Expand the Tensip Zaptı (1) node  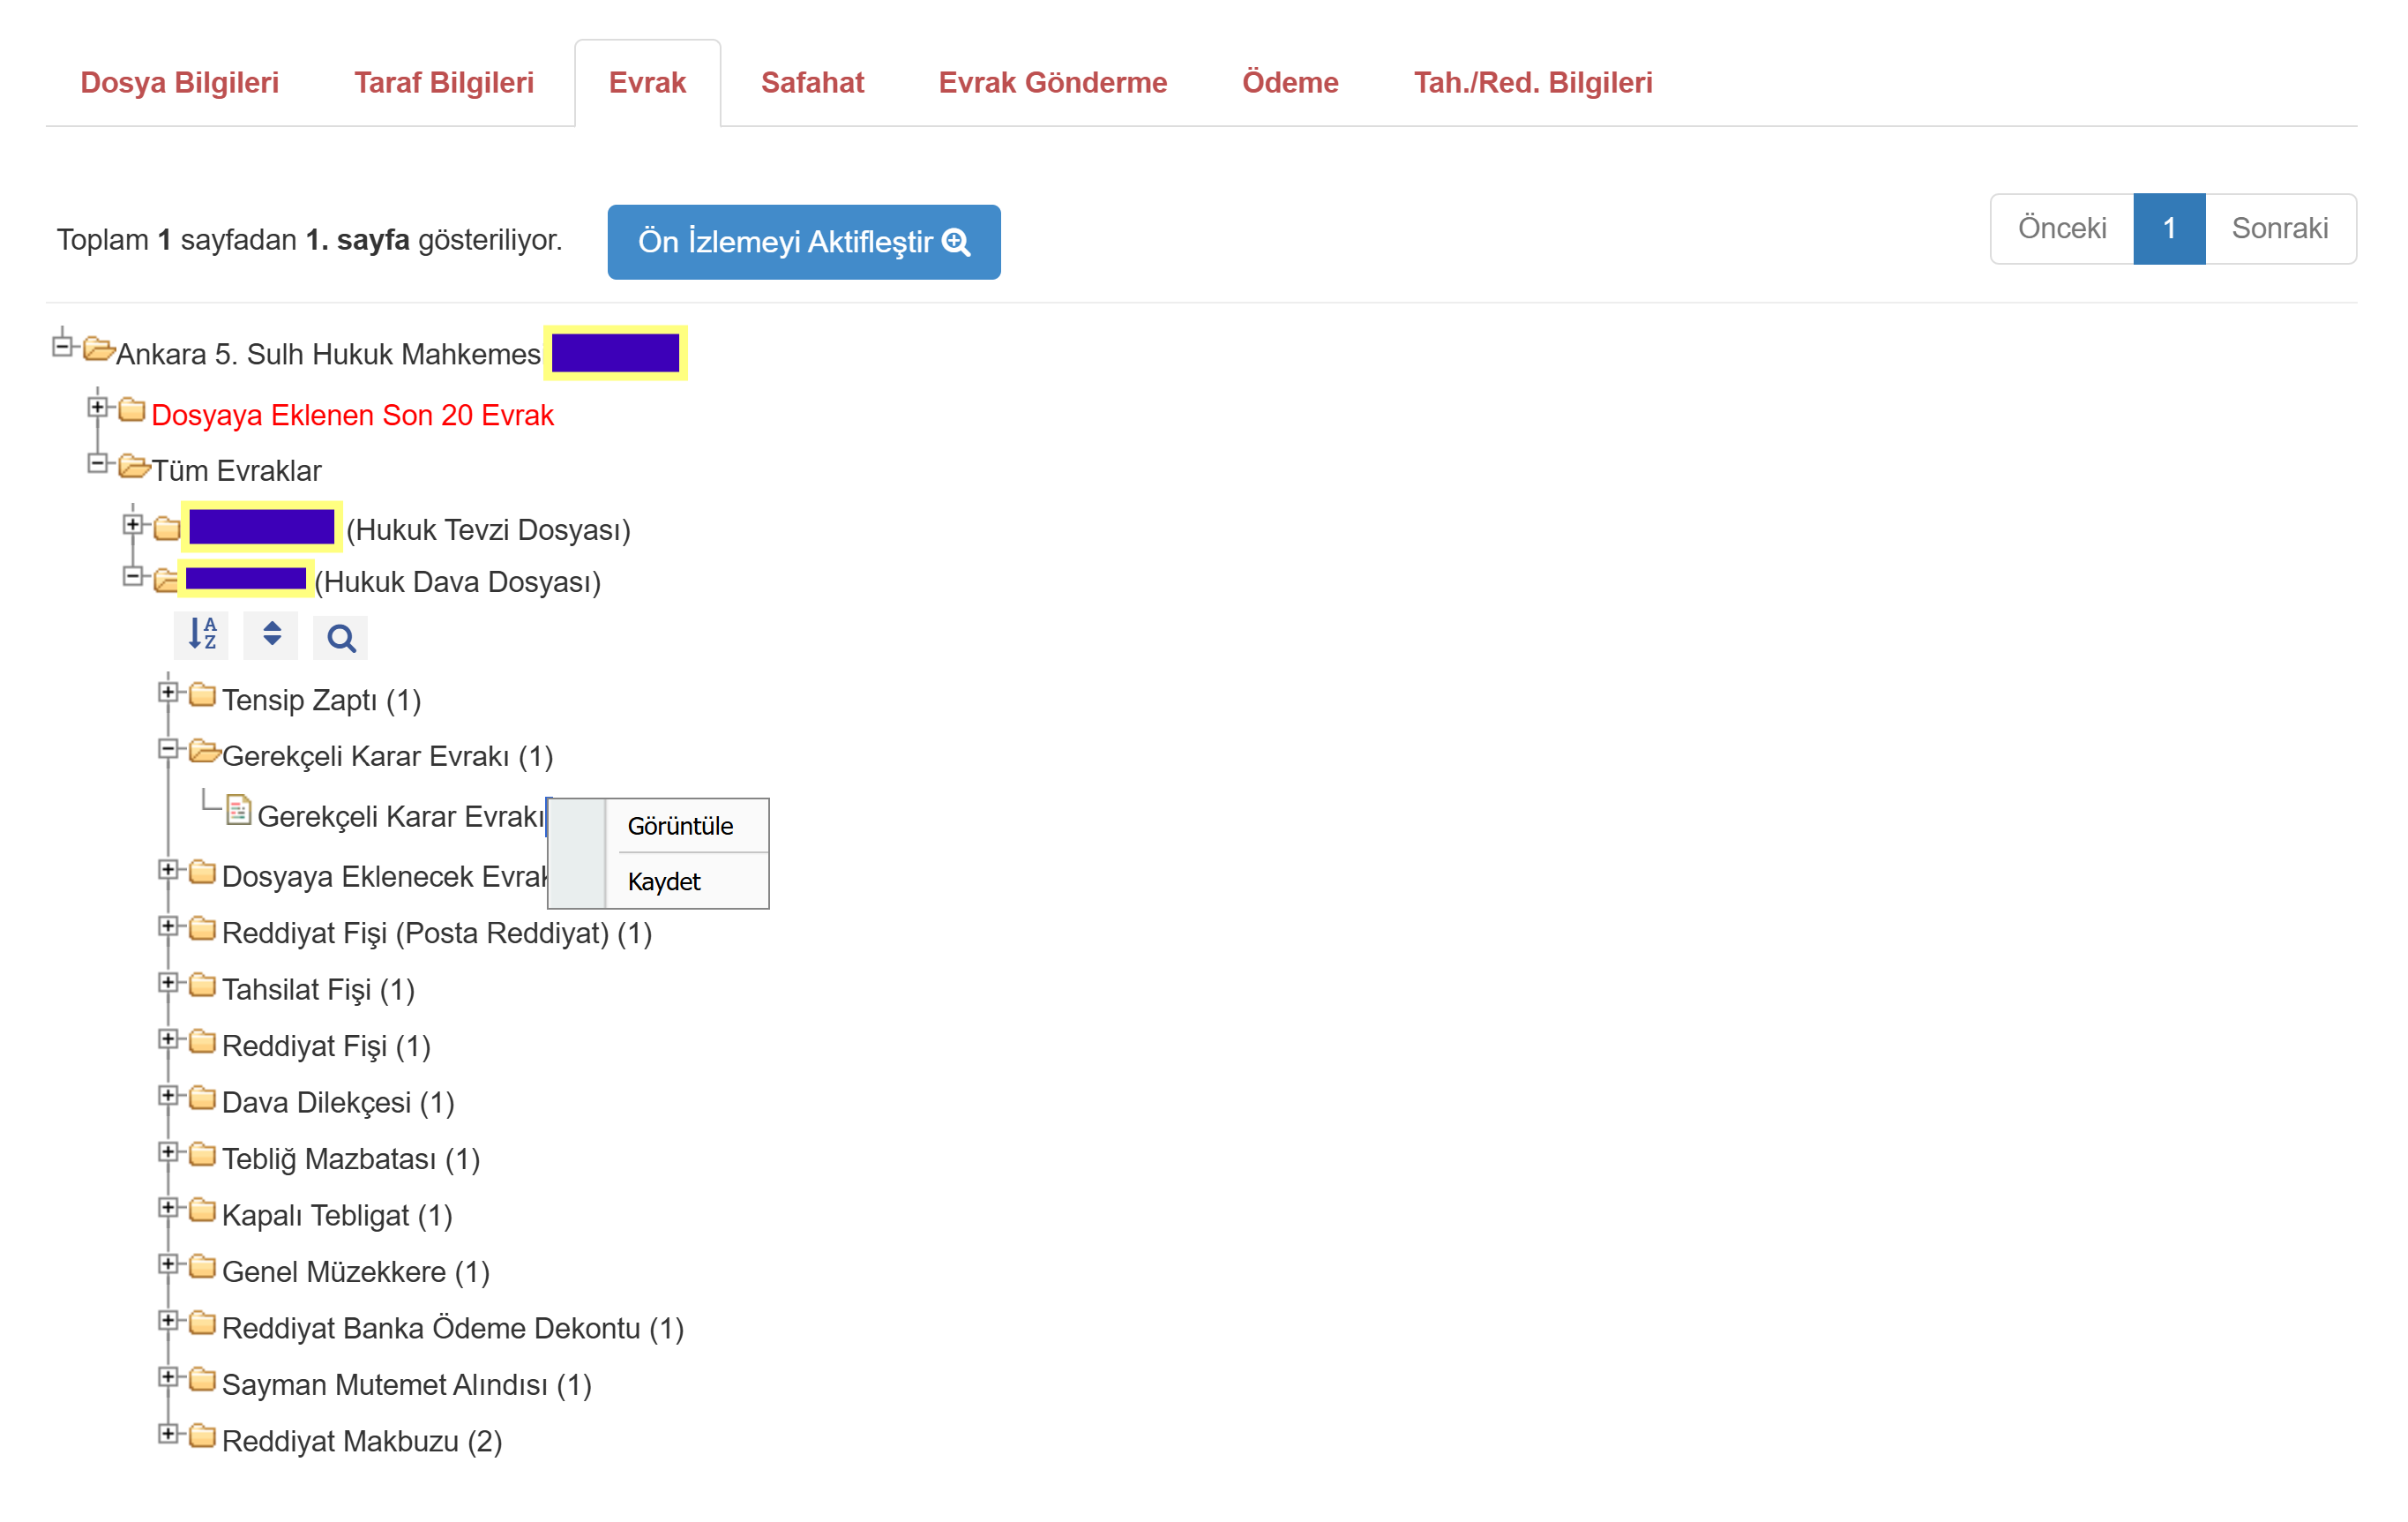click(x=168, y=693)
